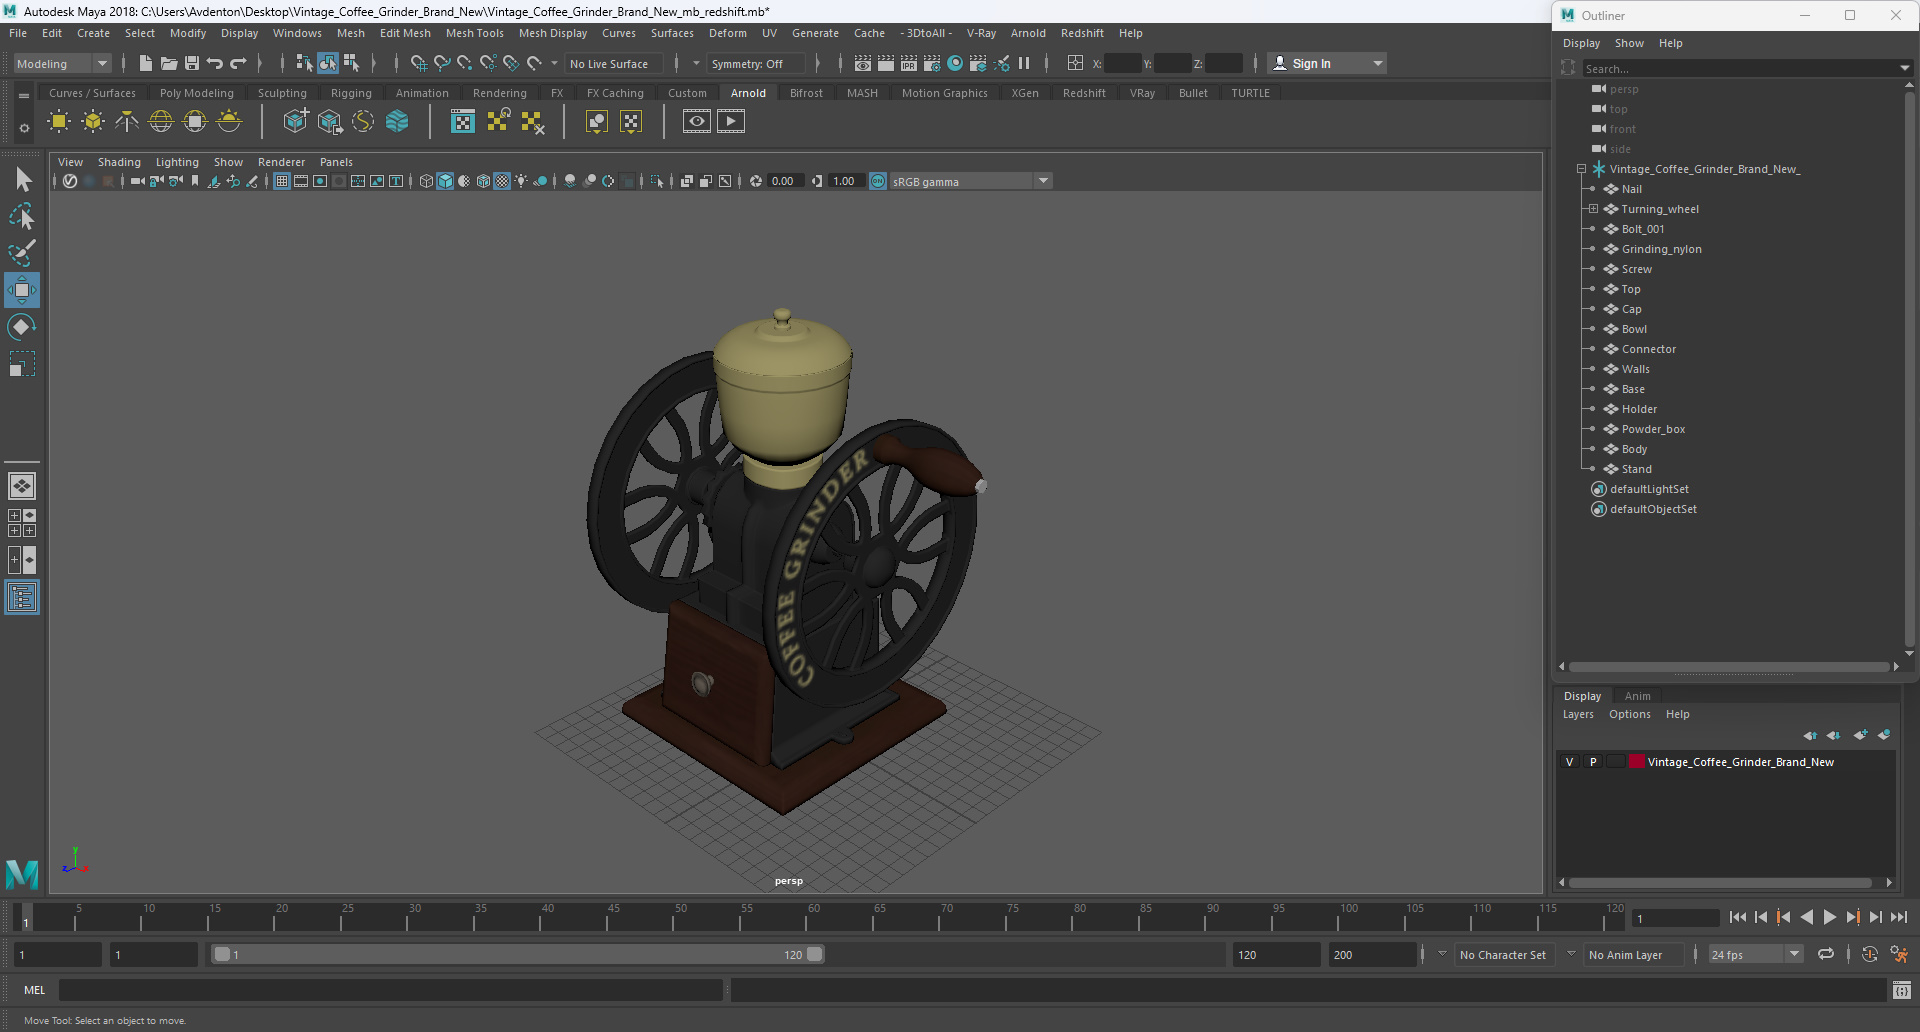Open the Script Editor icon at bottom right
Screen dimensions: 1920x1032
(1901, 990)
